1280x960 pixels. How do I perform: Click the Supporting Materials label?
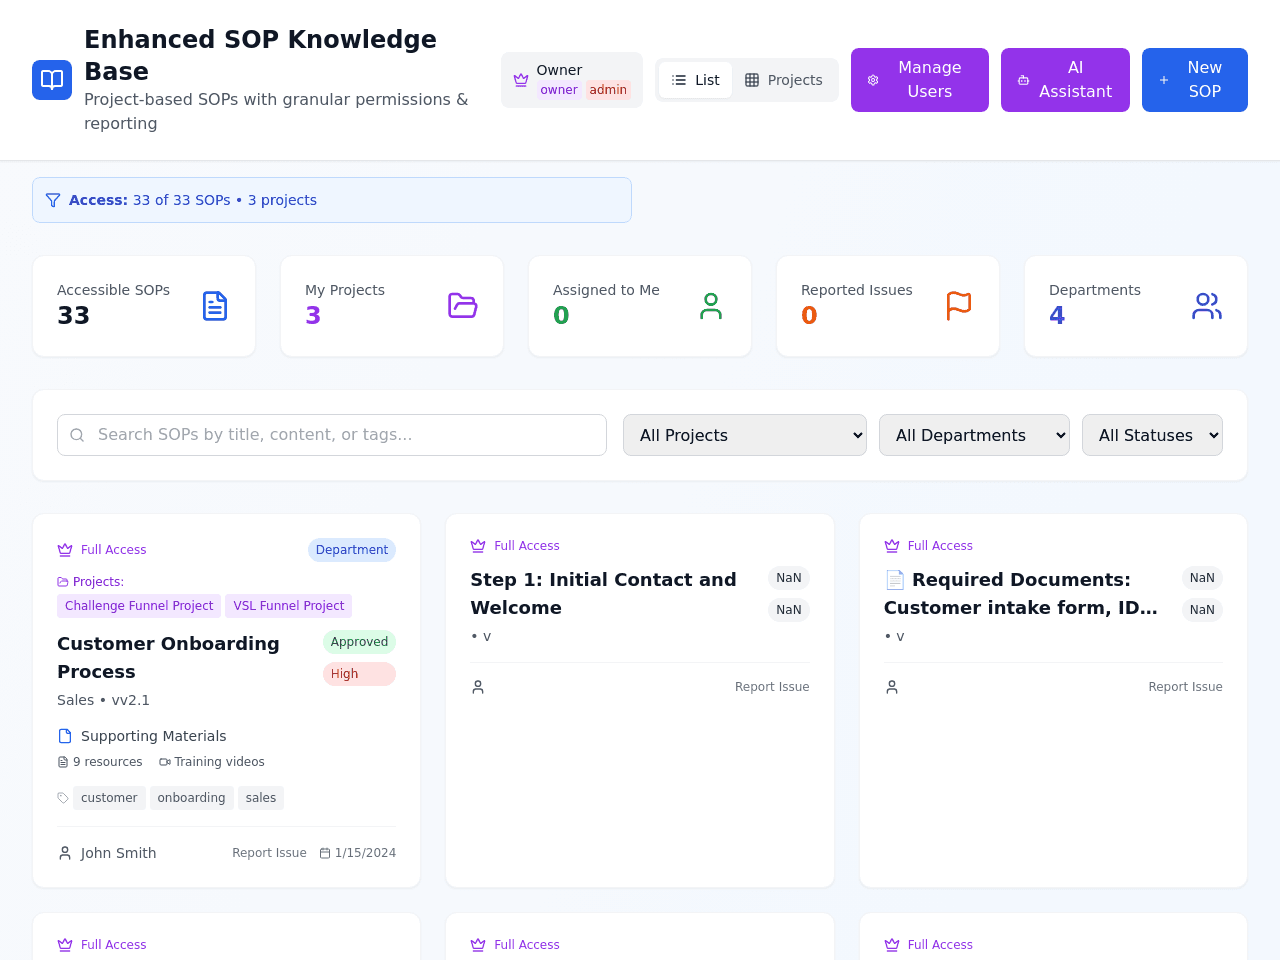click(153, 736)
